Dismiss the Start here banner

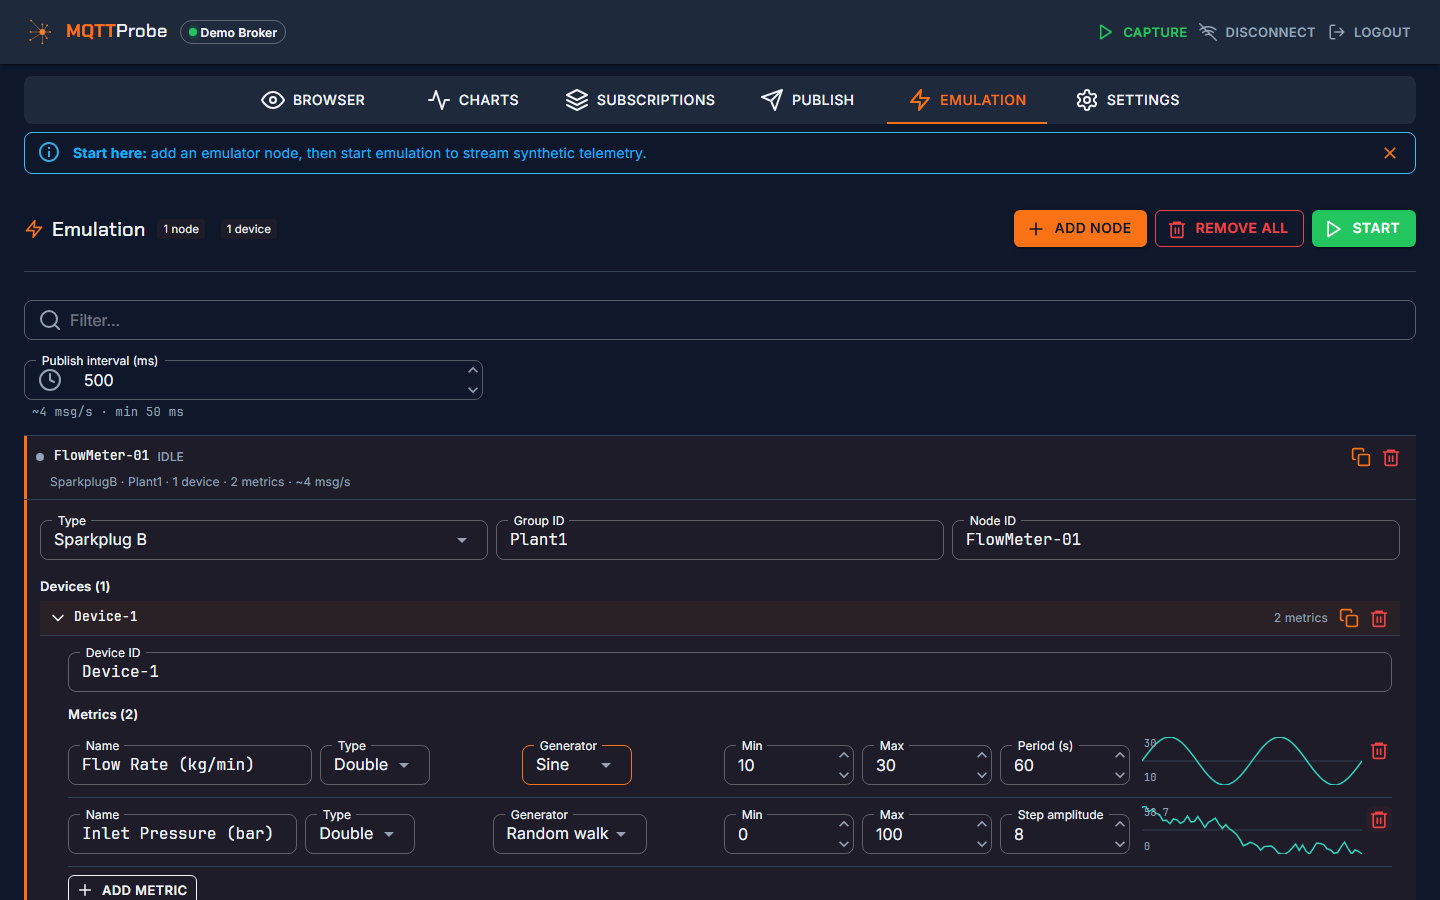pos(1390,153)
